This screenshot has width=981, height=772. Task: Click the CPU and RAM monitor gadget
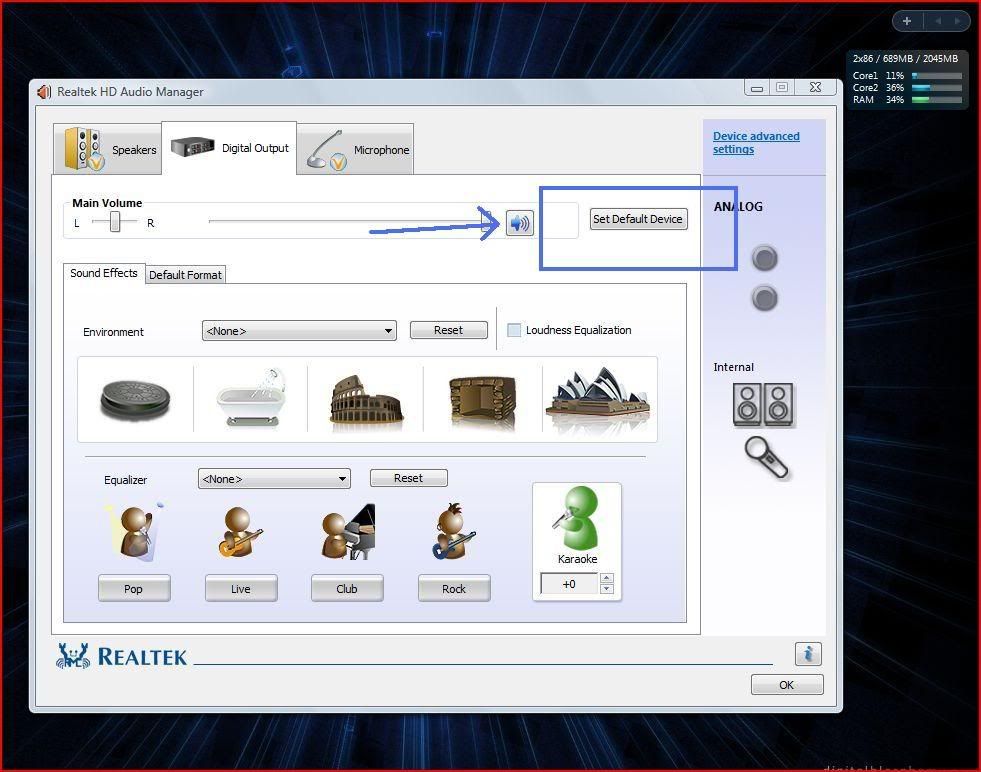pyautogui.click(x=907, y=80)
